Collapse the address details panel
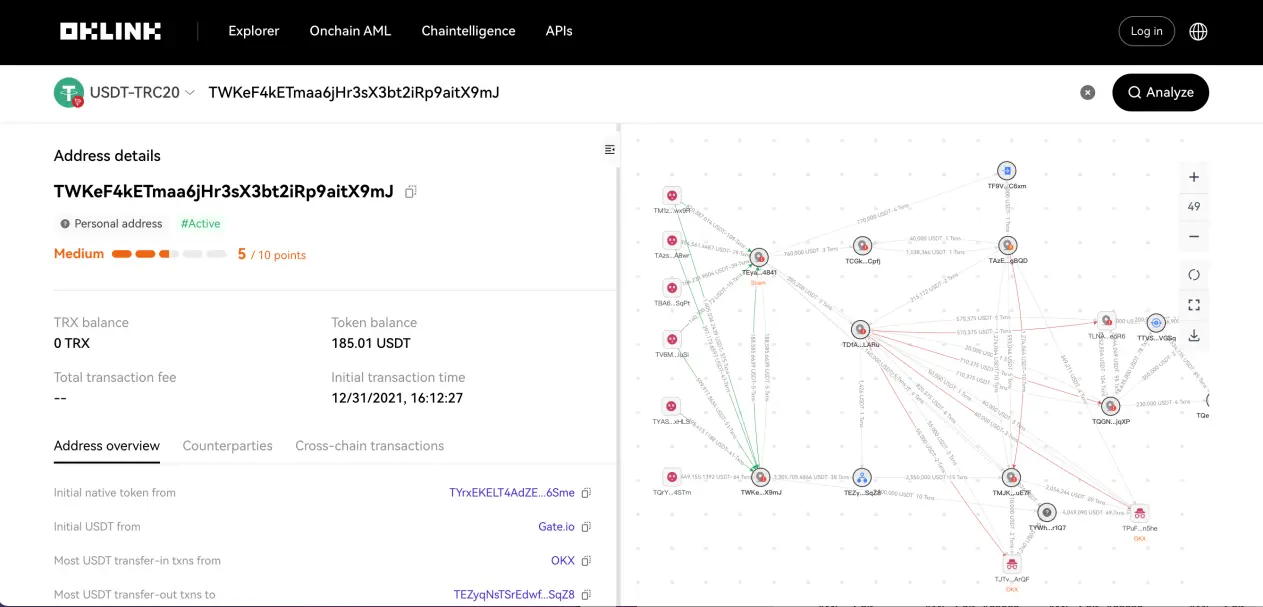 pyautogui.click(x=610, y=150)
